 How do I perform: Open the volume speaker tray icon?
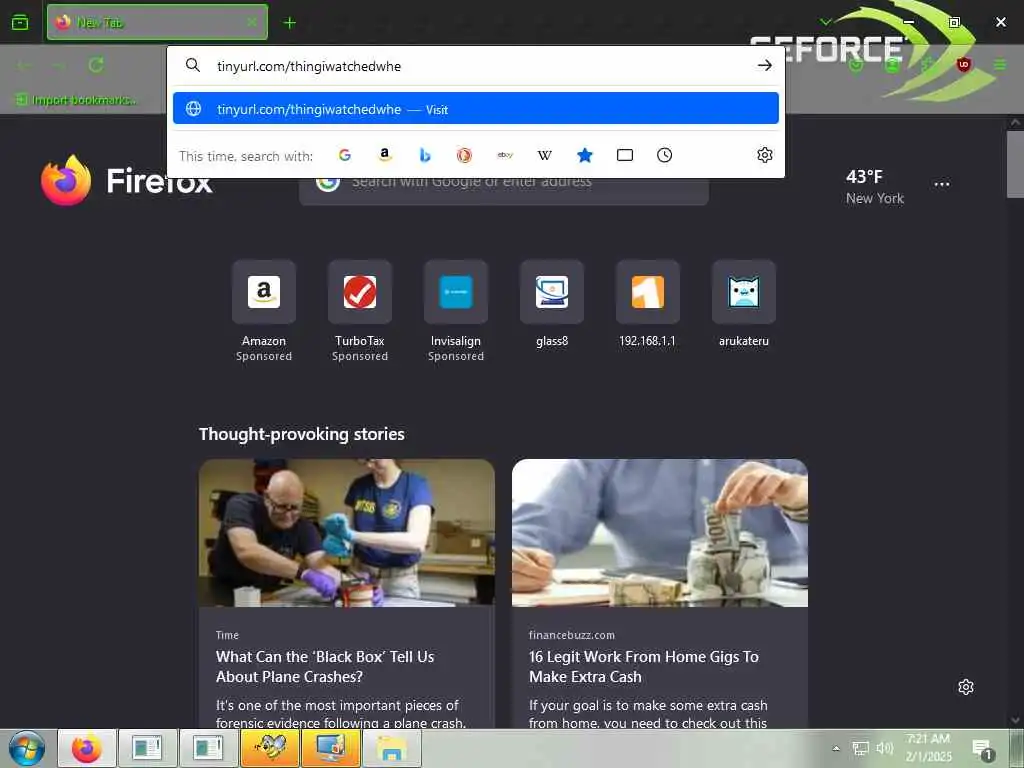click(x=884, y=748)
